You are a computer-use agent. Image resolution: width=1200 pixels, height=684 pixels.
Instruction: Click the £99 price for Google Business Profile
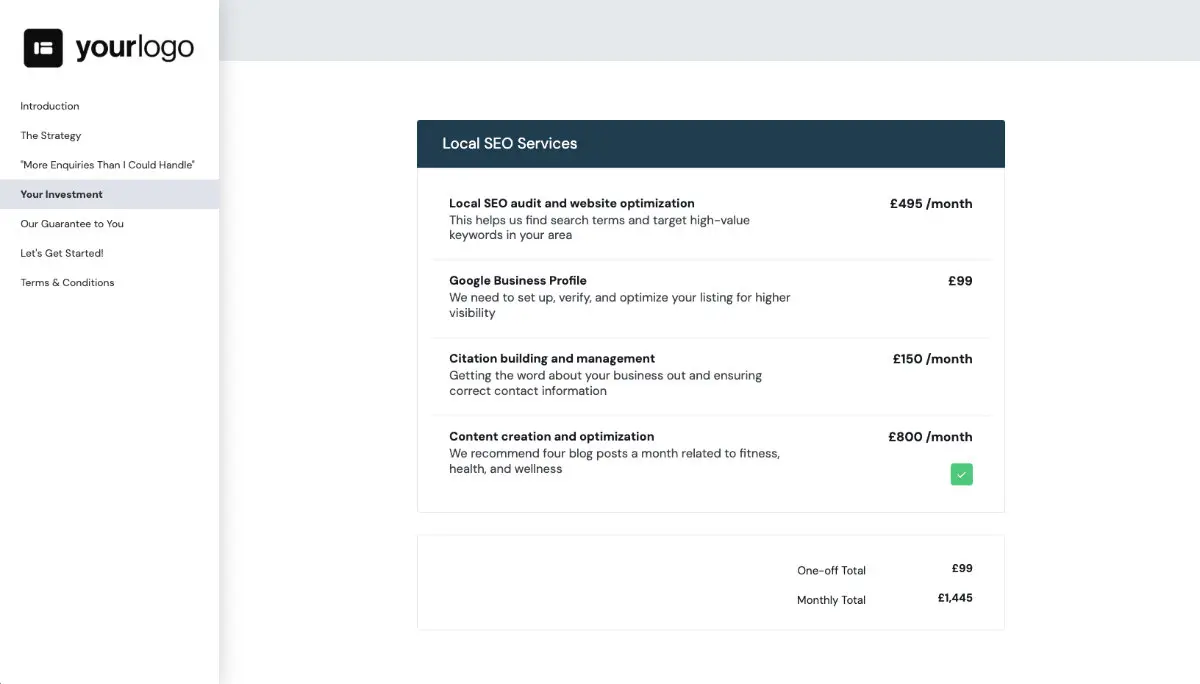(960, 281)
